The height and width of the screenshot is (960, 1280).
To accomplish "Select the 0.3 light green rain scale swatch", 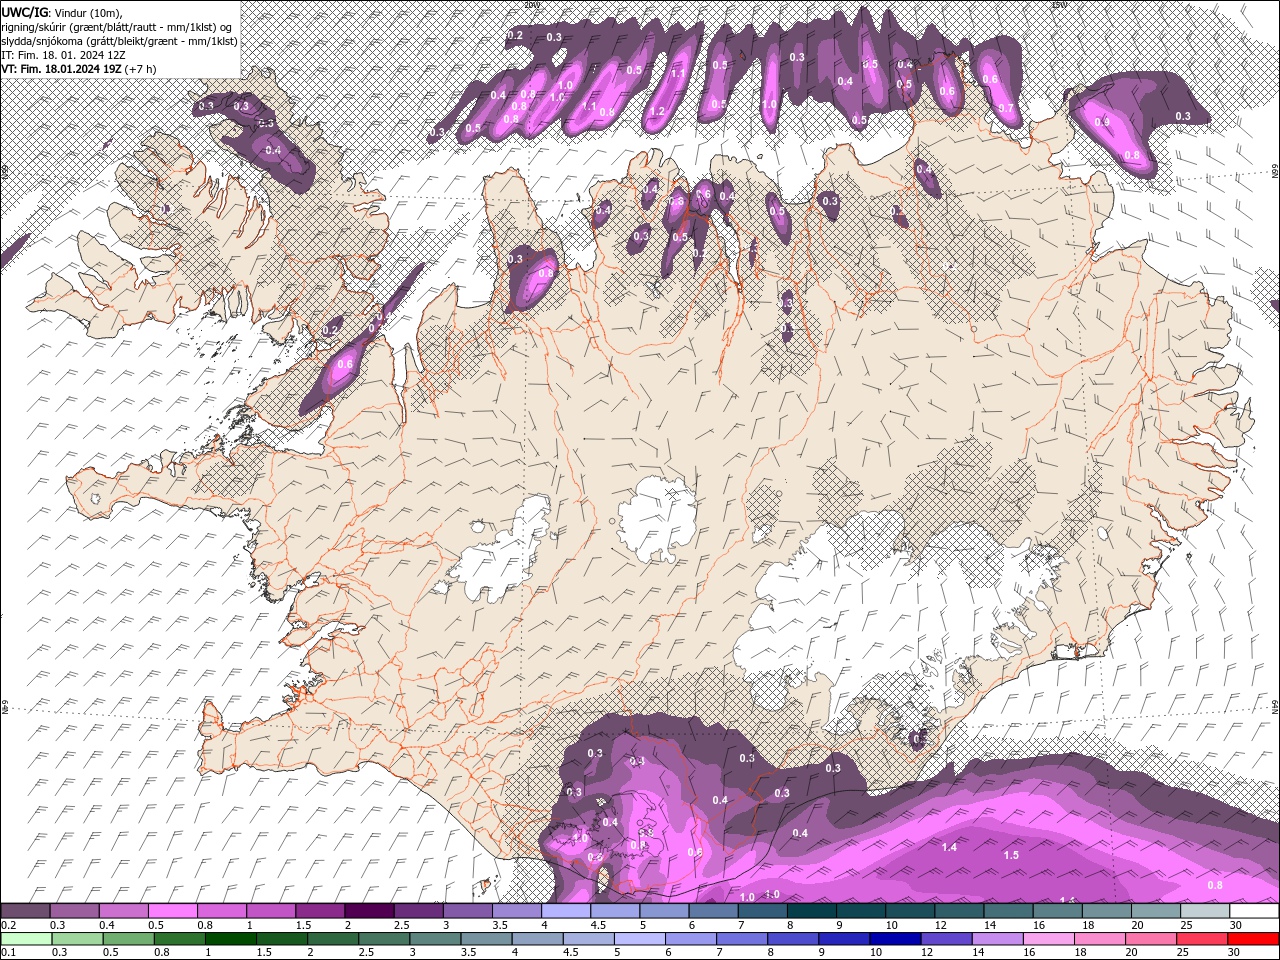I will pyautogui.click(x=77, y=938).
